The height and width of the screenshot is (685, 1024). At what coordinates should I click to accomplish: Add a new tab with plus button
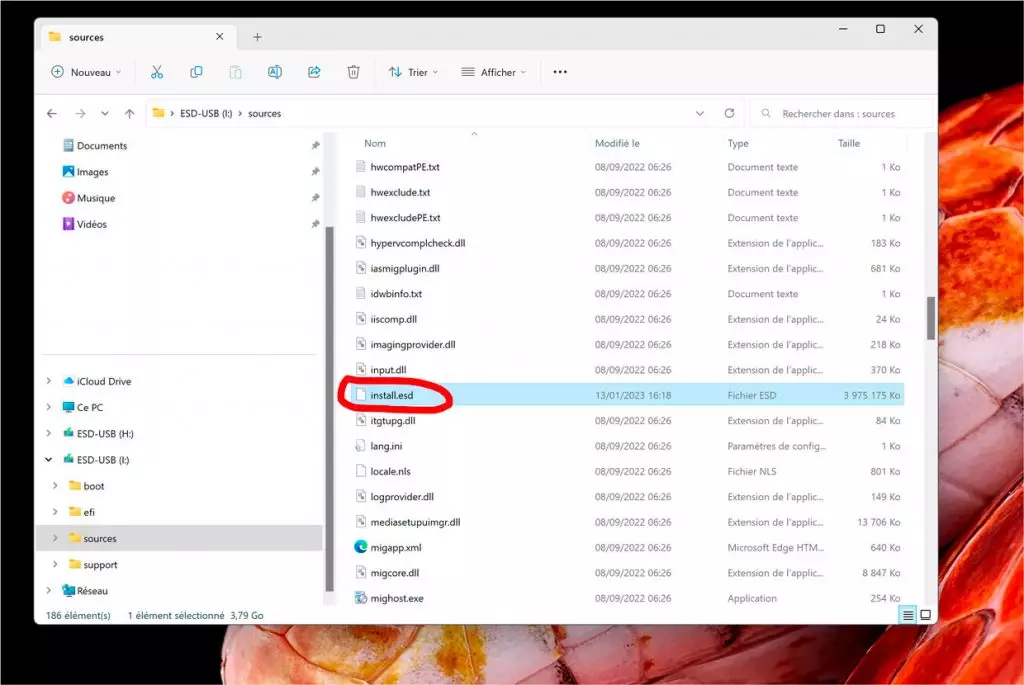(x=257, y=37)
